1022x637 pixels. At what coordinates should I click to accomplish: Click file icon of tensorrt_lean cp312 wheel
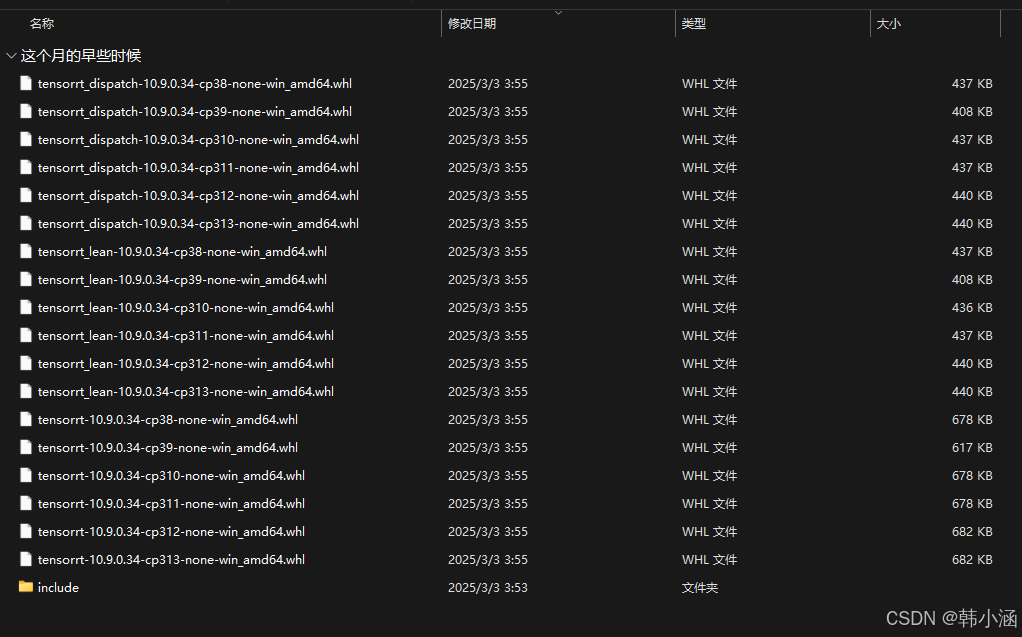tap(25, 363)
